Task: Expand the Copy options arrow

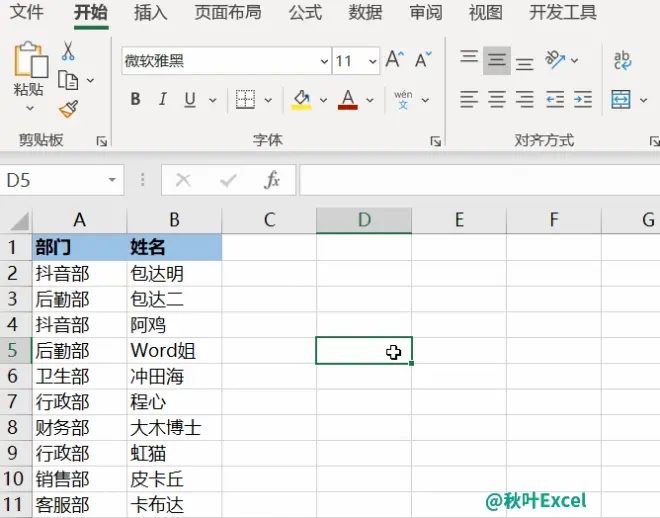Action: [90, 80]
